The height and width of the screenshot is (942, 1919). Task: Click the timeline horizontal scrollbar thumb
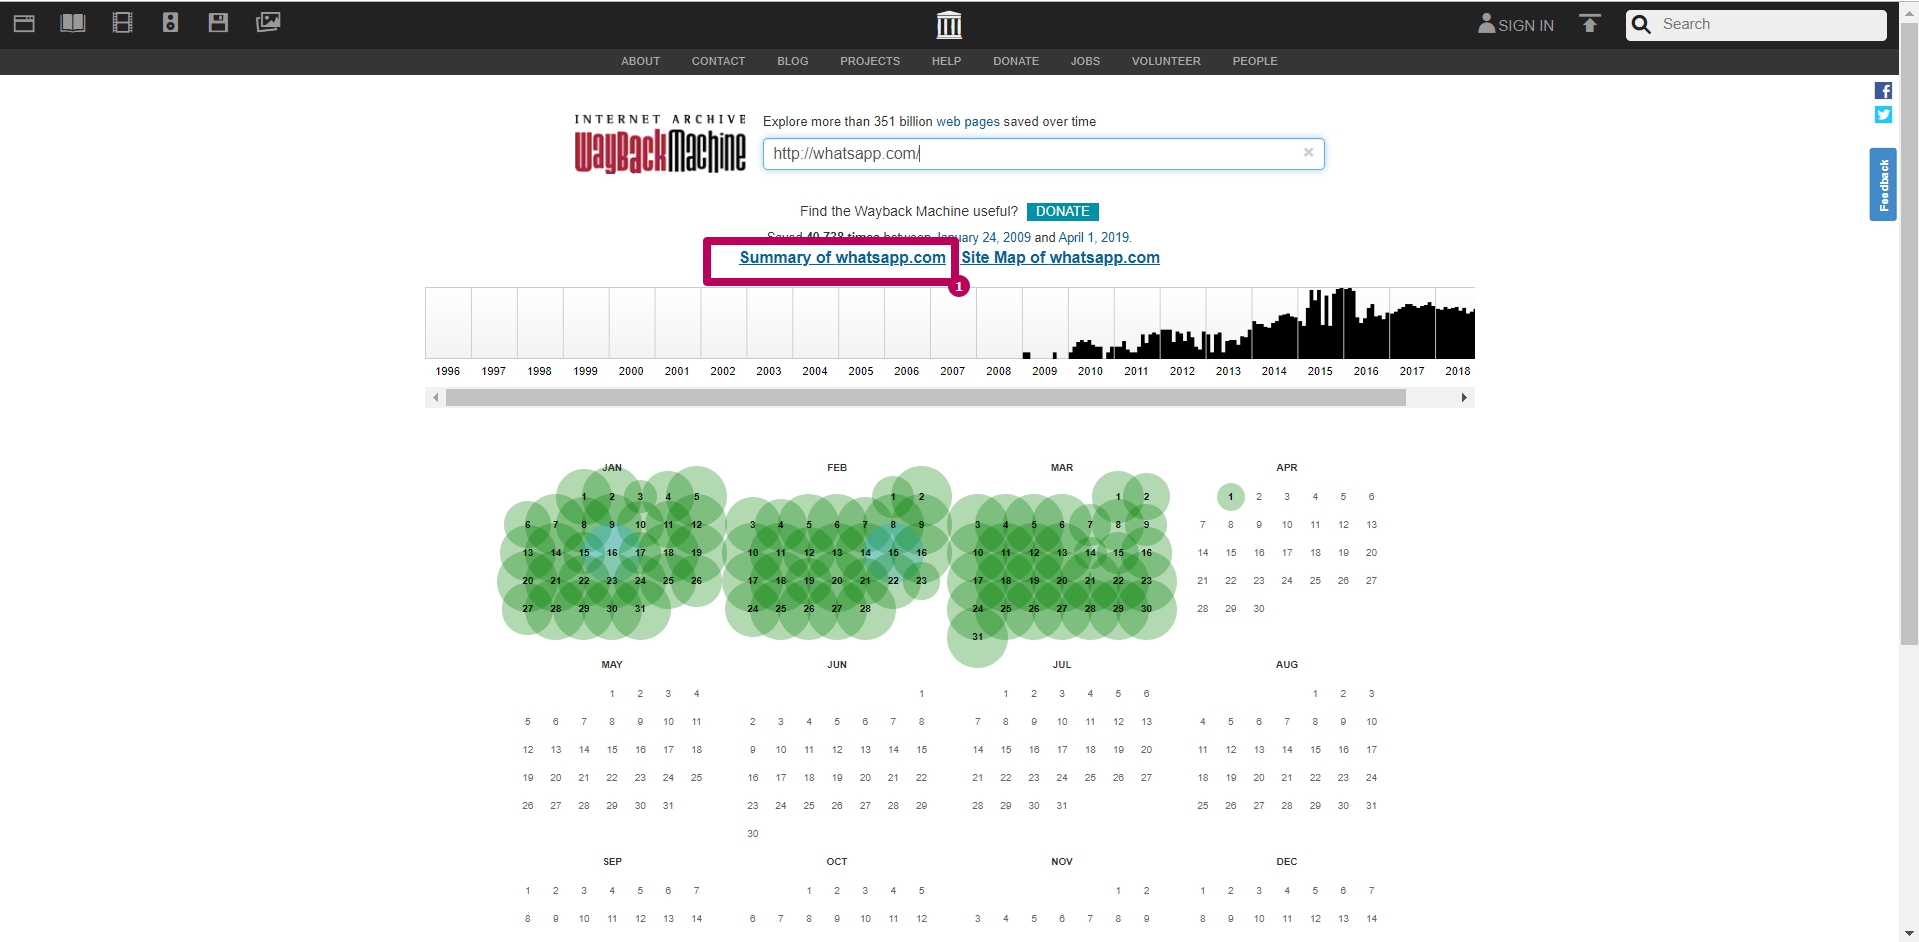pos(926,398)
